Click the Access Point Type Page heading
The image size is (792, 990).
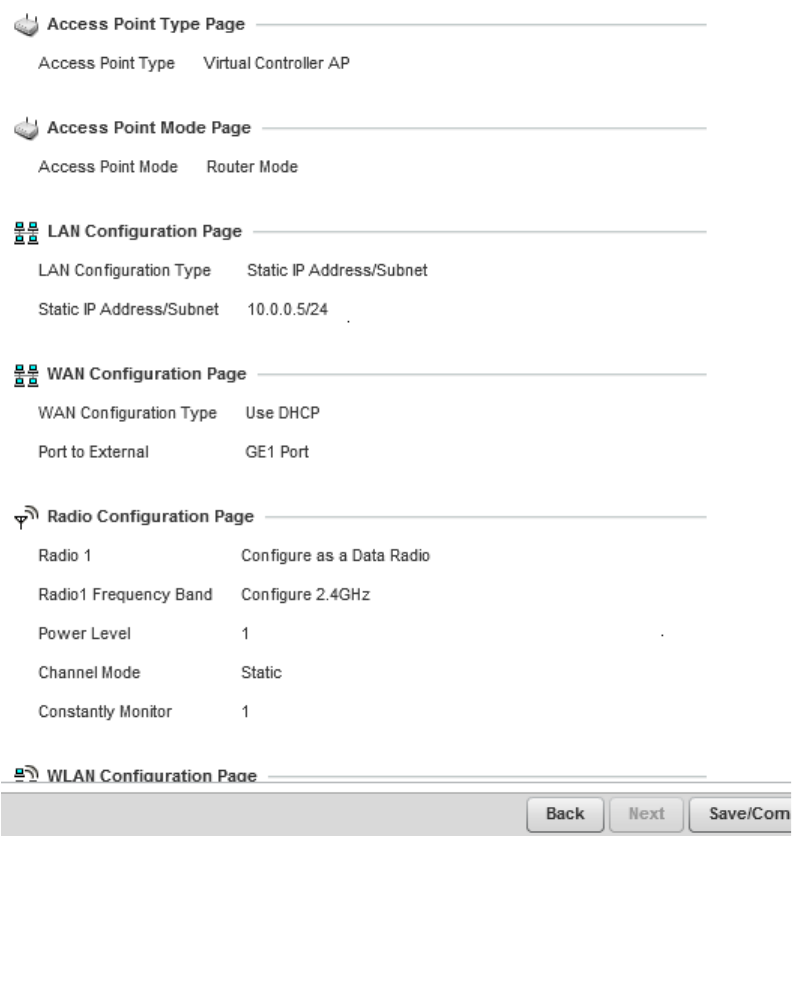click(x=146, y=23)
